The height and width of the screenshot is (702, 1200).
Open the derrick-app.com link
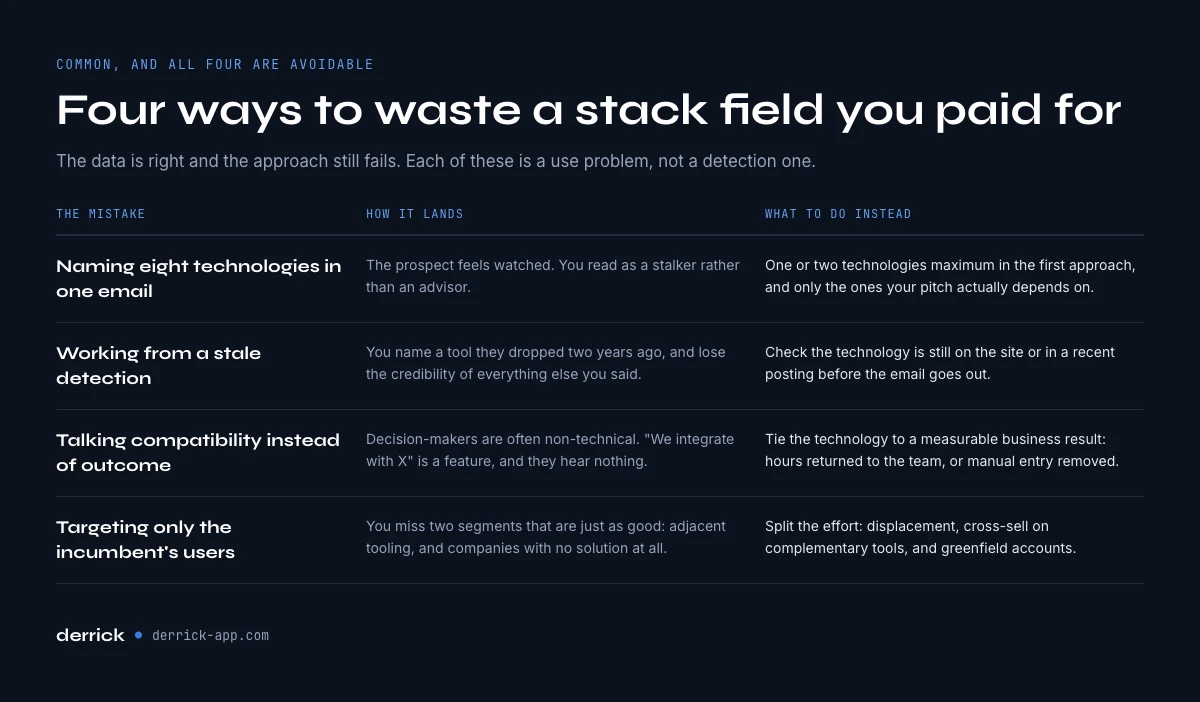(210, 635)
